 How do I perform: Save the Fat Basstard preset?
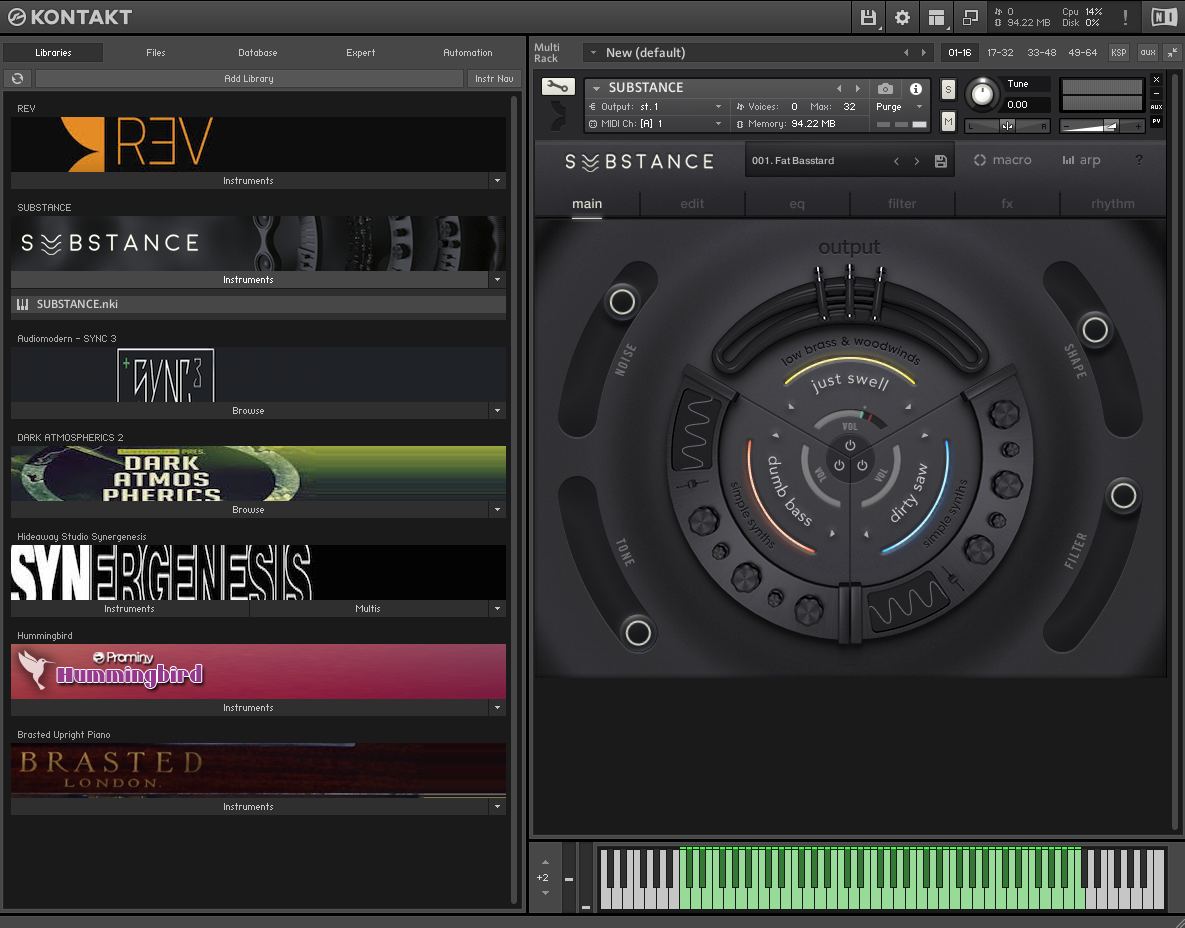tap(941, 161)
